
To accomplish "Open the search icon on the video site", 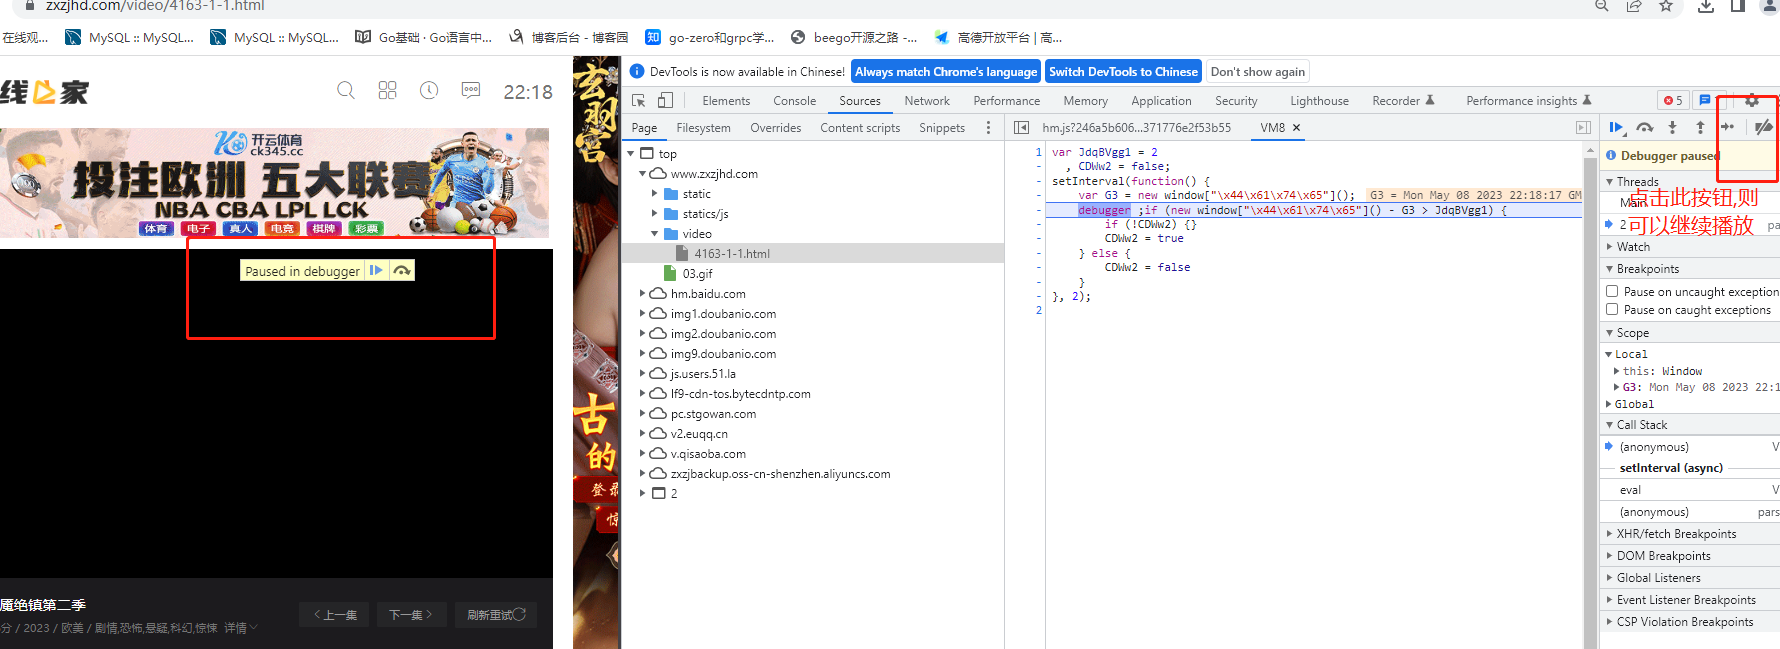I will [346, 91].
